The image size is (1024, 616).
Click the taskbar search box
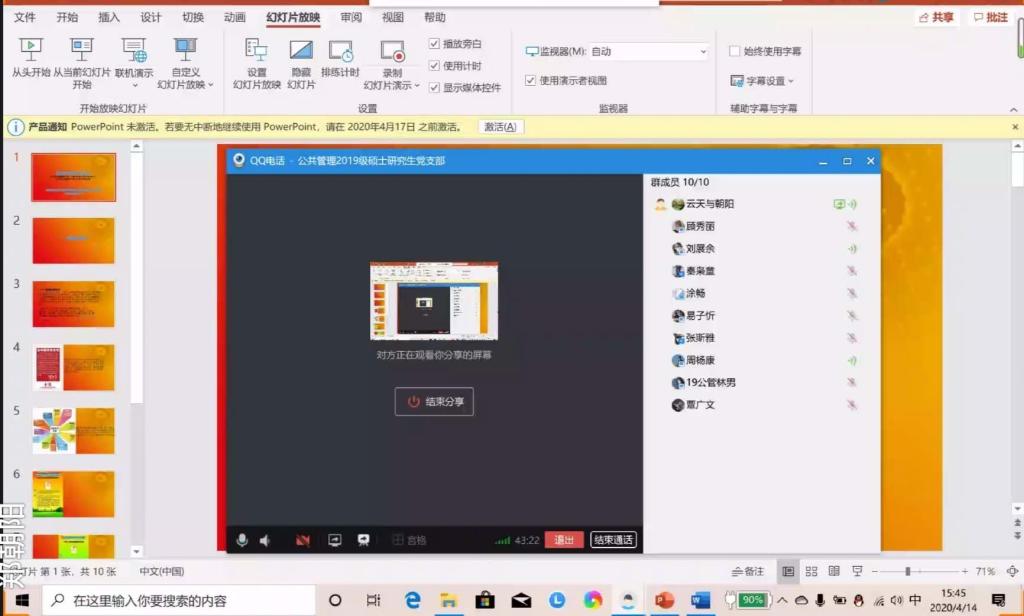(x=180, y=600)
